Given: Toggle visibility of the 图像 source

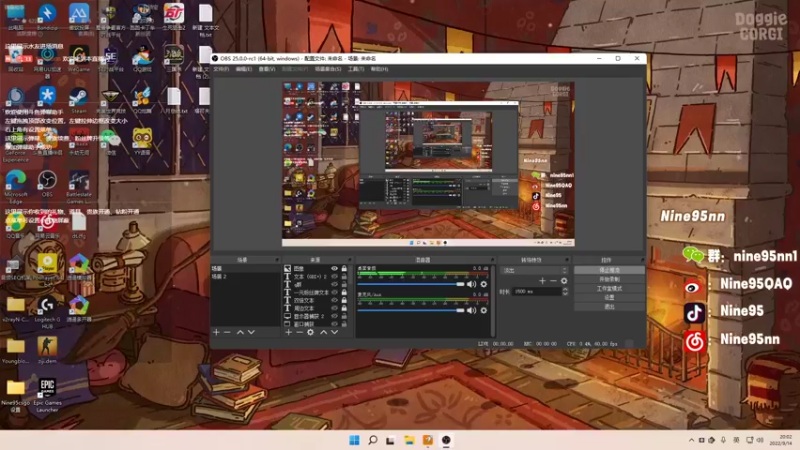Looking at the screenshot, I should click(x=334, y=268).
